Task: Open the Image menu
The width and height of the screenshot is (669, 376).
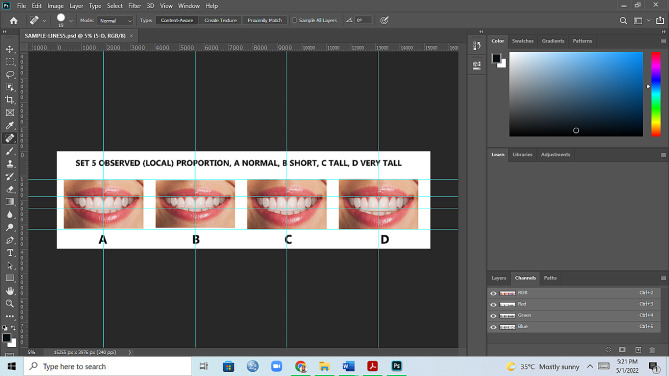Action: pos(55,6)
